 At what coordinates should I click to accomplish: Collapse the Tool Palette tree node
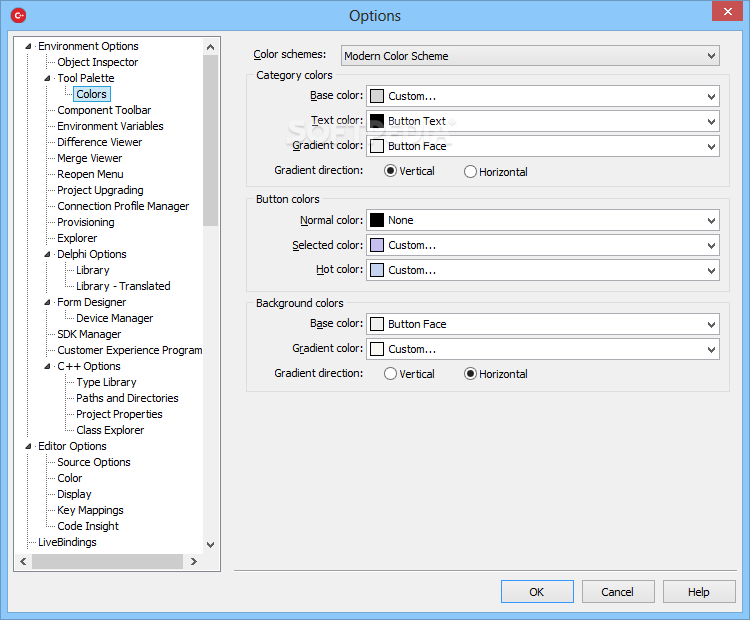47,78
